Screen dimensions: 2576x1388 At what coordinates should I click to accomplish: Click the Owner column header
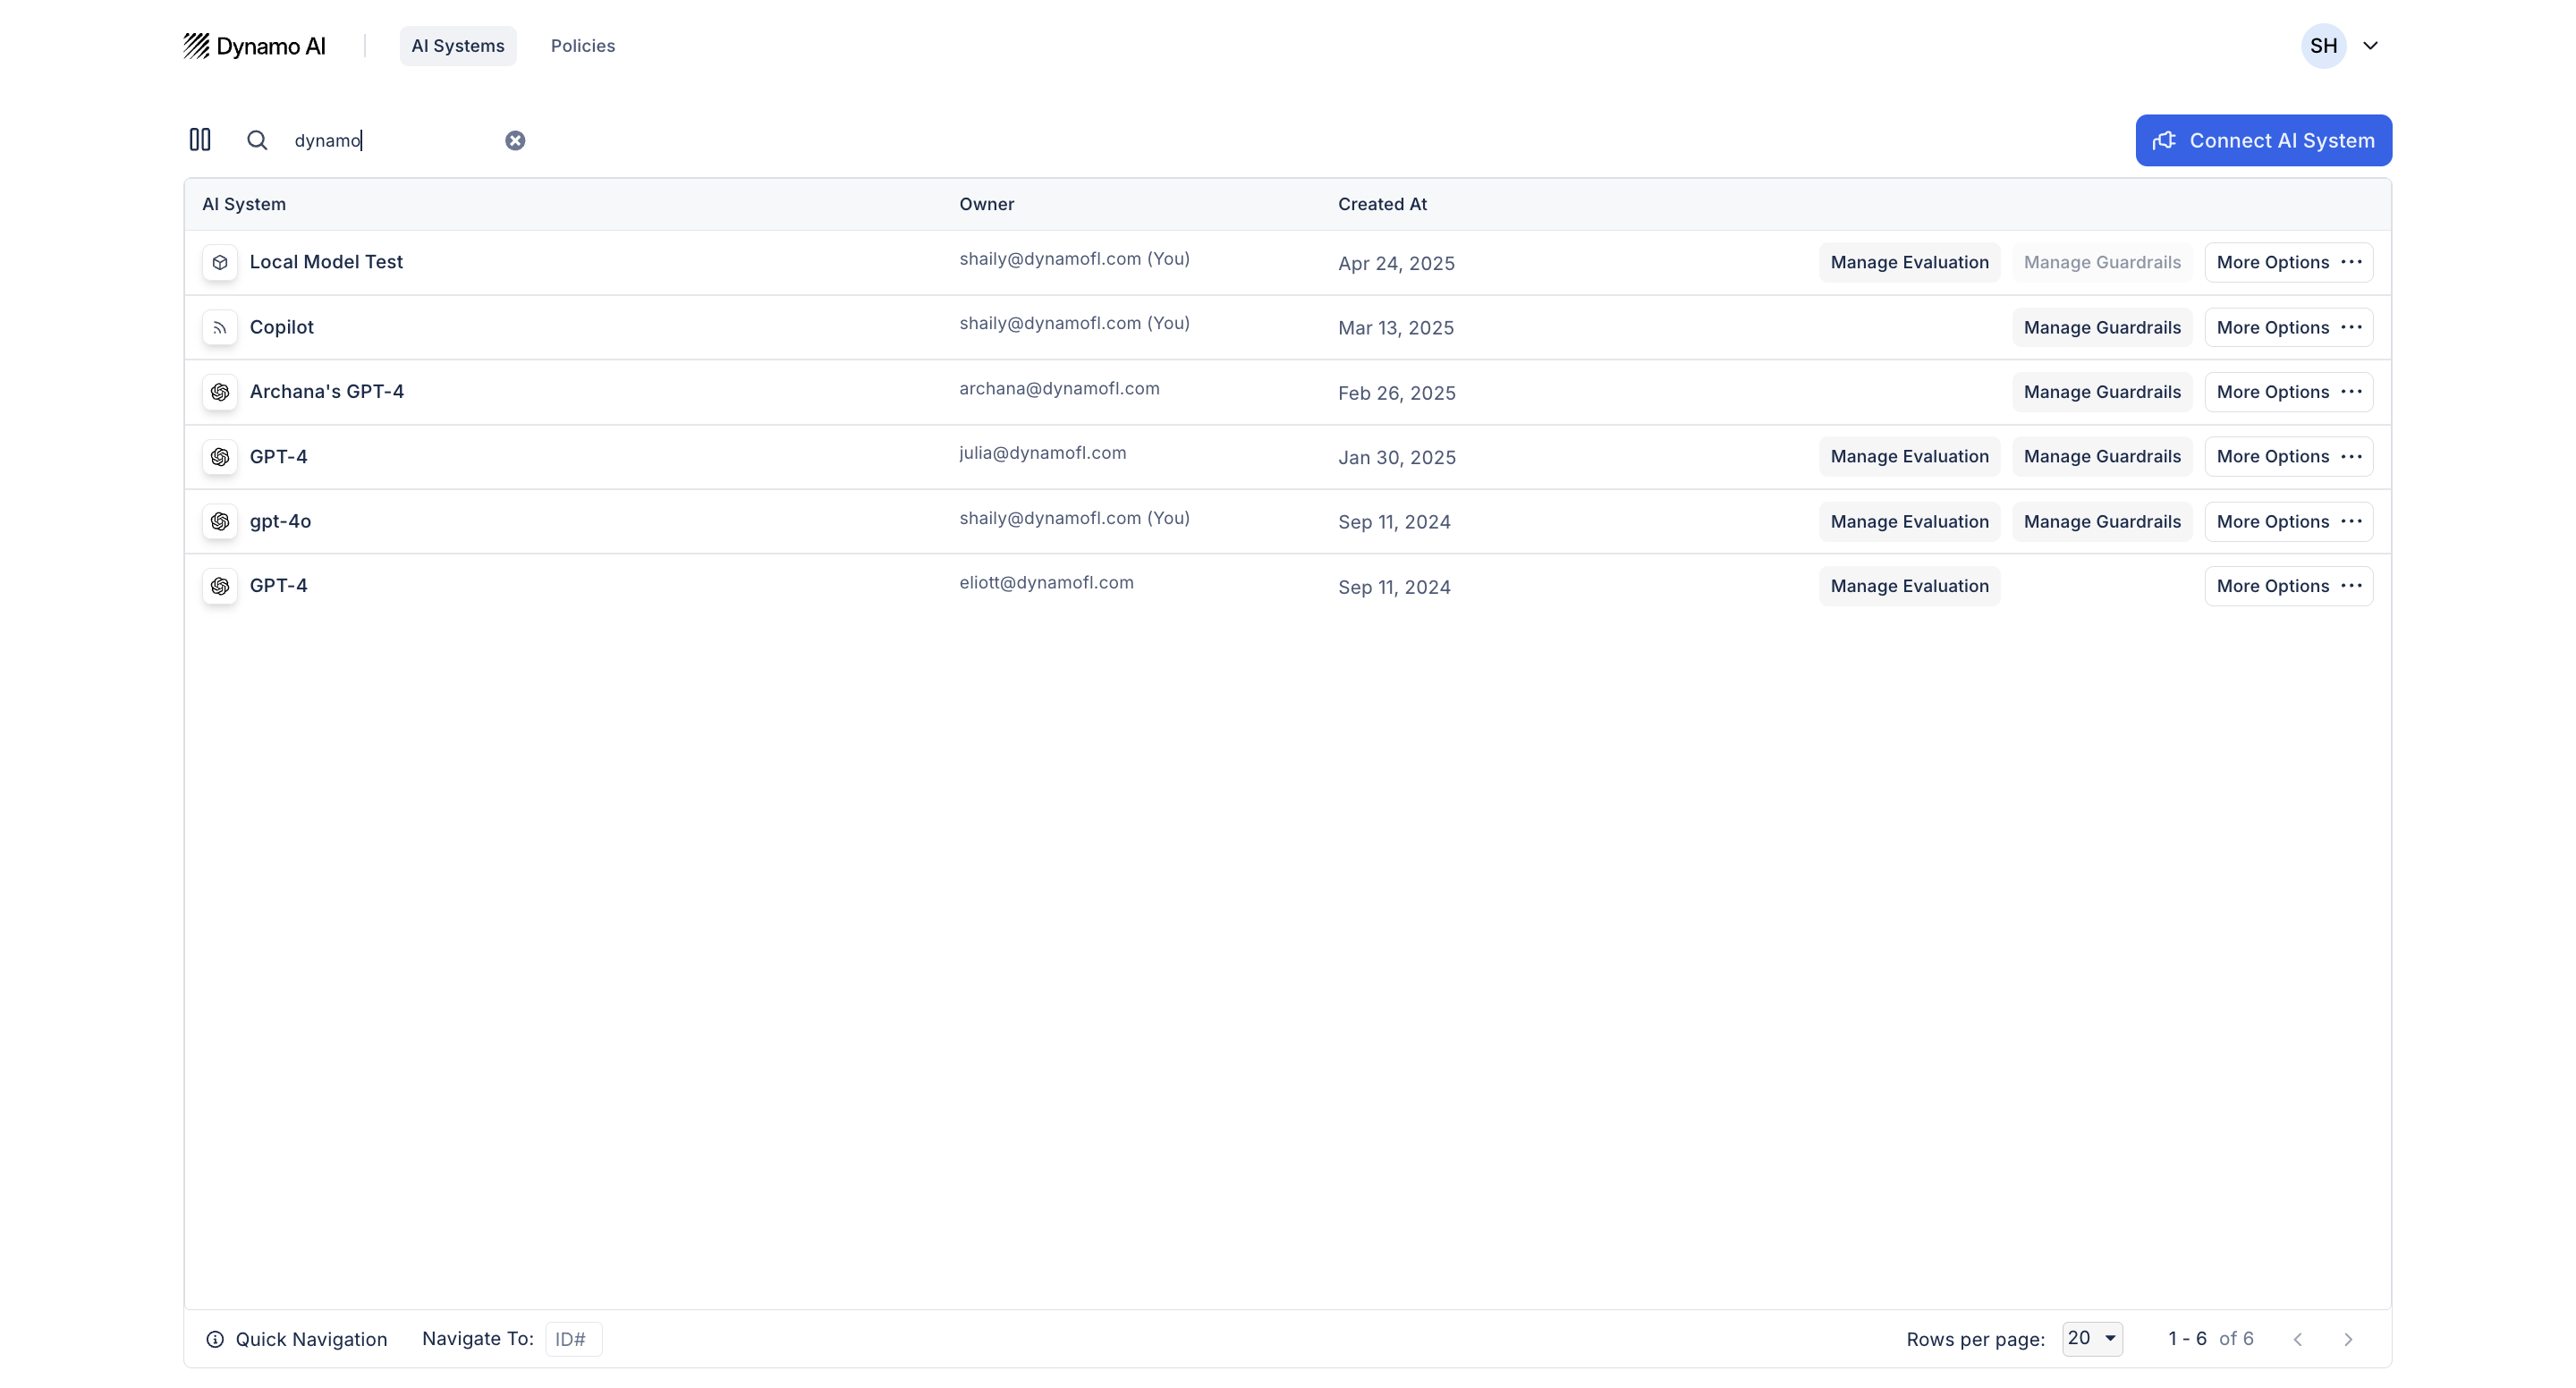tap(987, 204)
